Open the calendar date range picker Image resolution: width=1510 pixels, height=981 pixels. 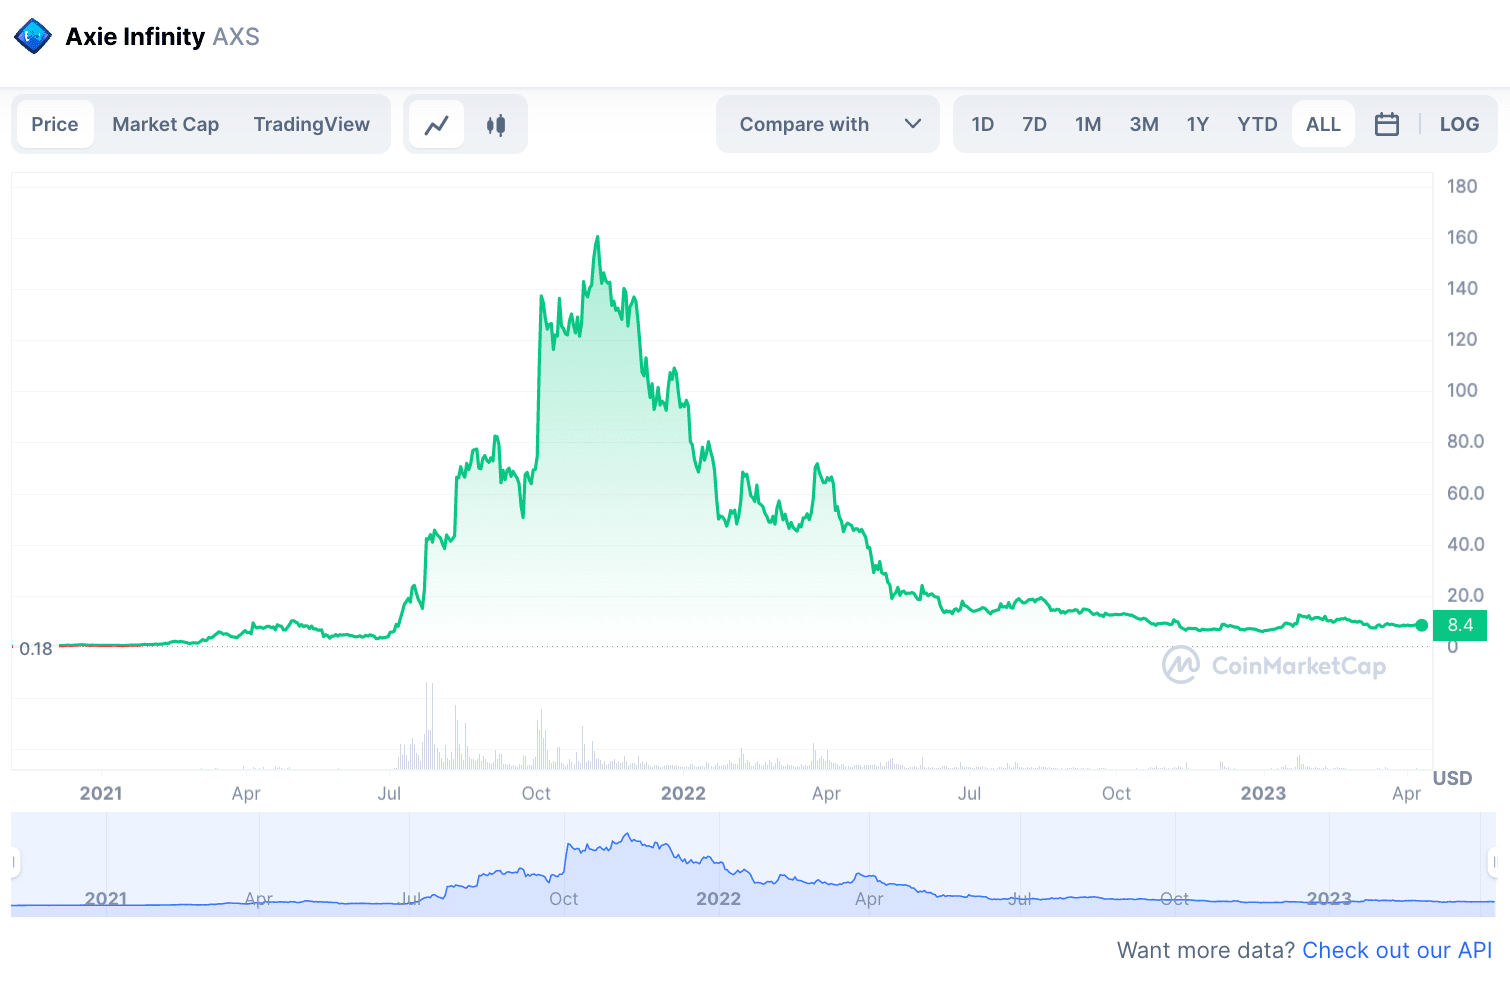pos(1386,124)
